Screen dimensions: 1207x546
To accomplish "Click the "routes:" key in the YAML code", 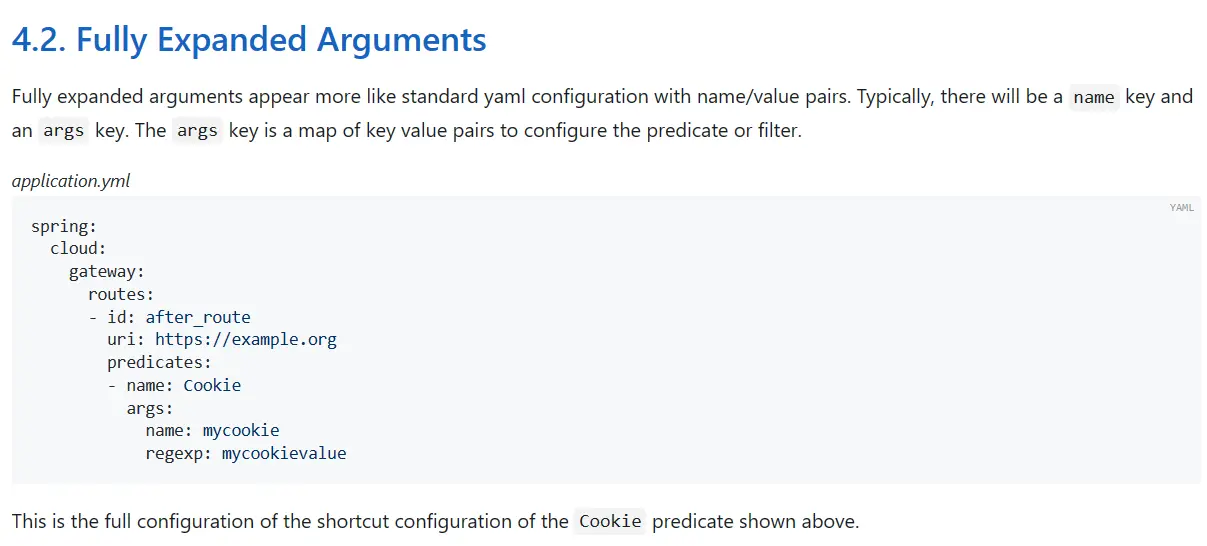I will [x=121, y=294].
